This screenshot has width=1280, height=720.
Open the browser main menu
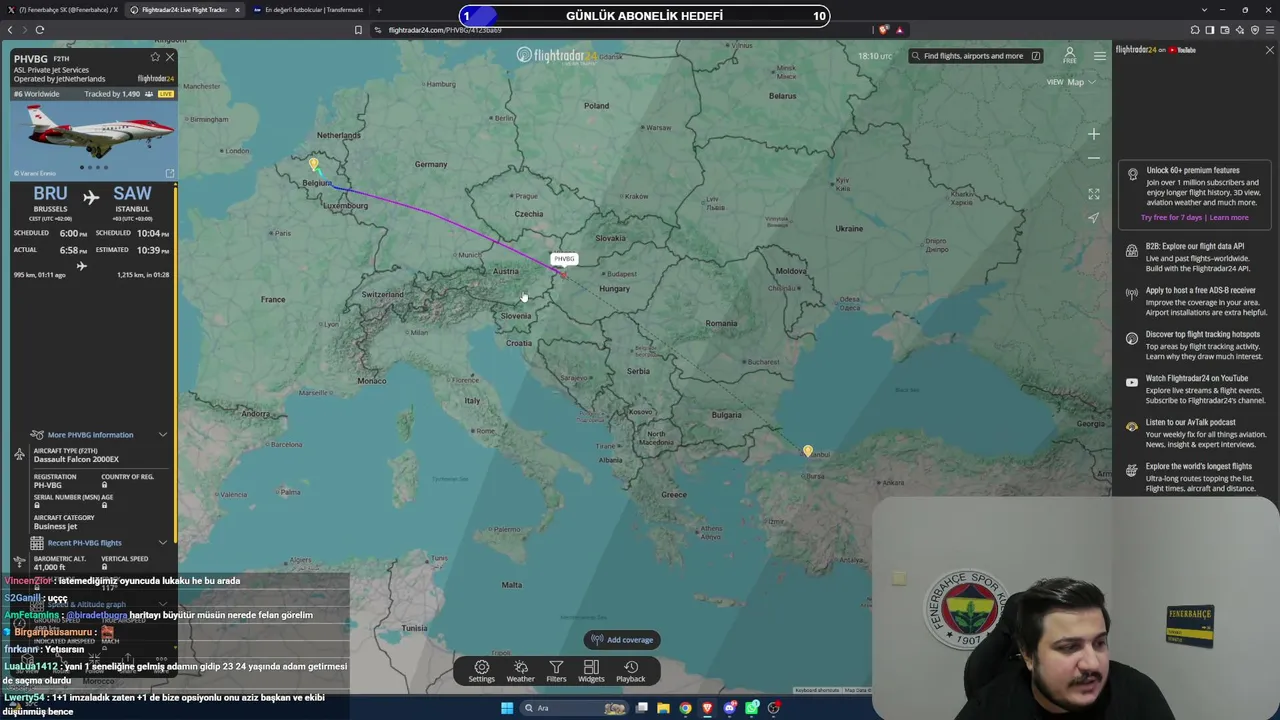point(1270,30)
